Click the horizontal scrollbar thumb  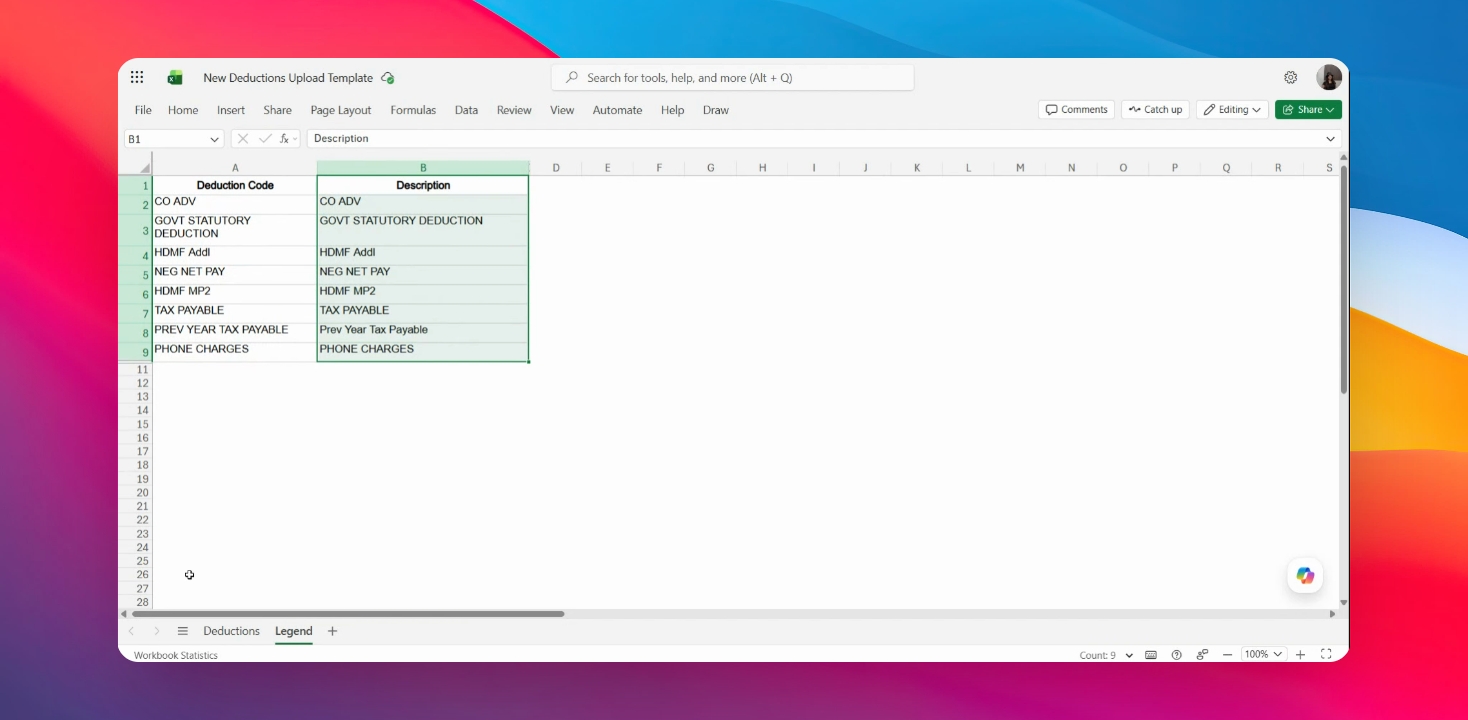(348, 614)
